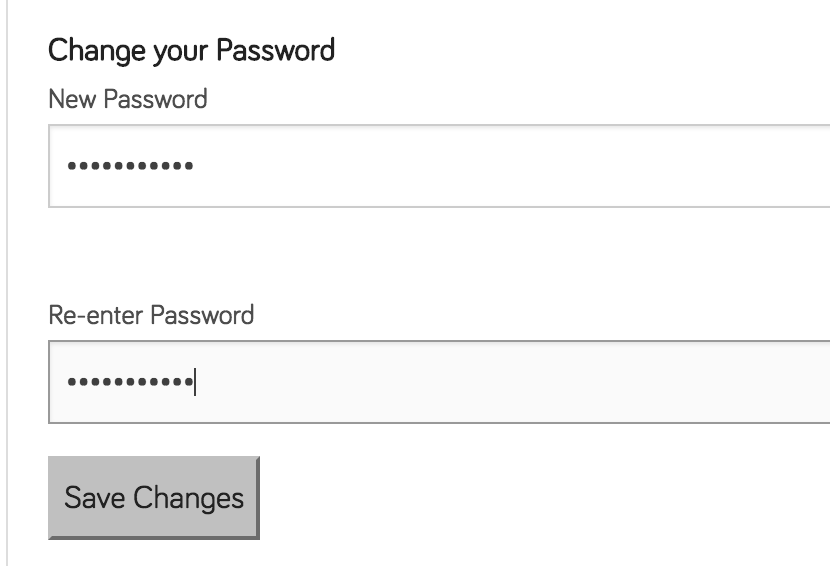The height and width of the screenshot is (566, 830).
Task: Click the Save Changes button
Action: coord(154,498)
